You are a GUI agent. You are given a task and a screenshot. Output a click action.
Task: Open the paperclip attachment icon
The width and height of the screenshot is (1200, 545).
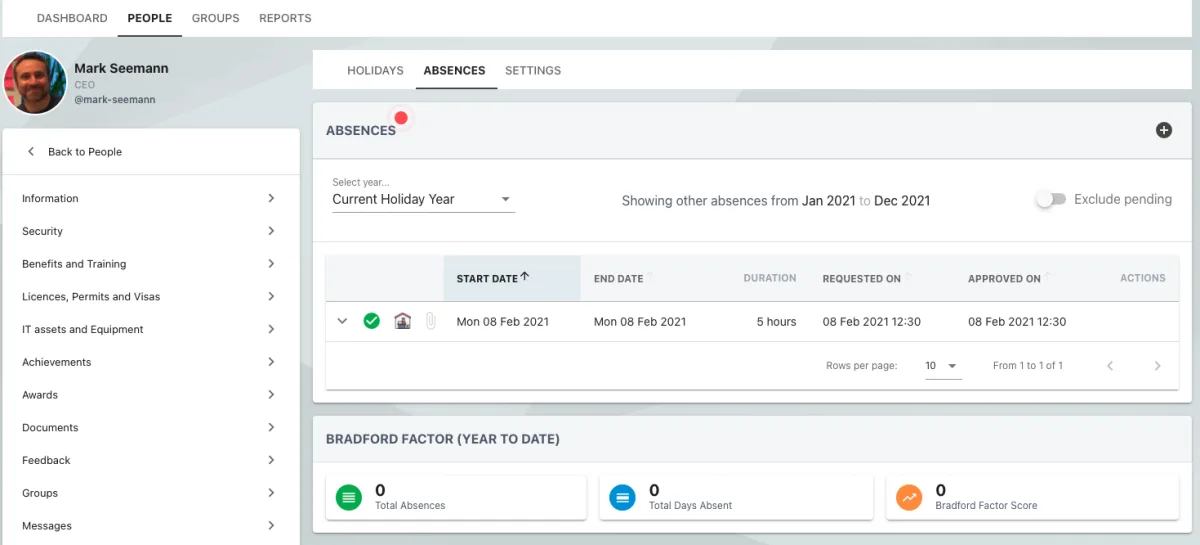[431, 322]
